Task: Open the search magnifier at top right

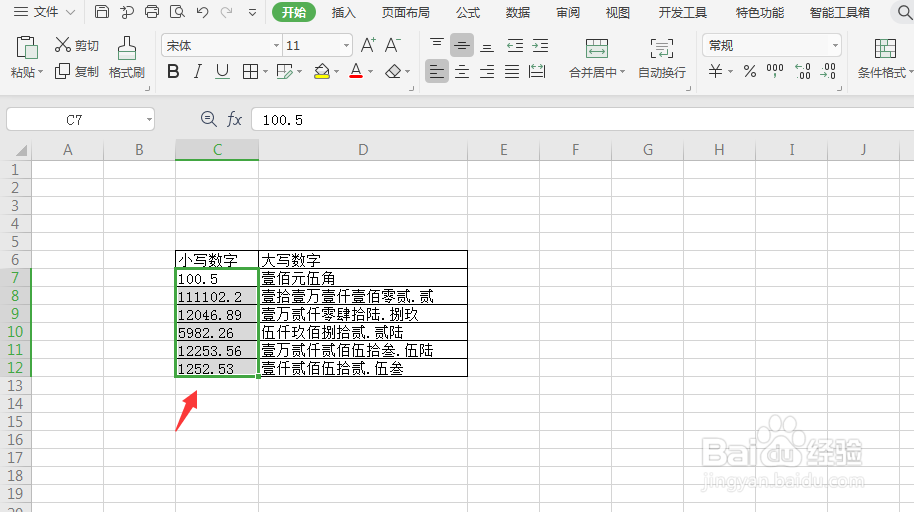Action: click(x=904, y=12)
